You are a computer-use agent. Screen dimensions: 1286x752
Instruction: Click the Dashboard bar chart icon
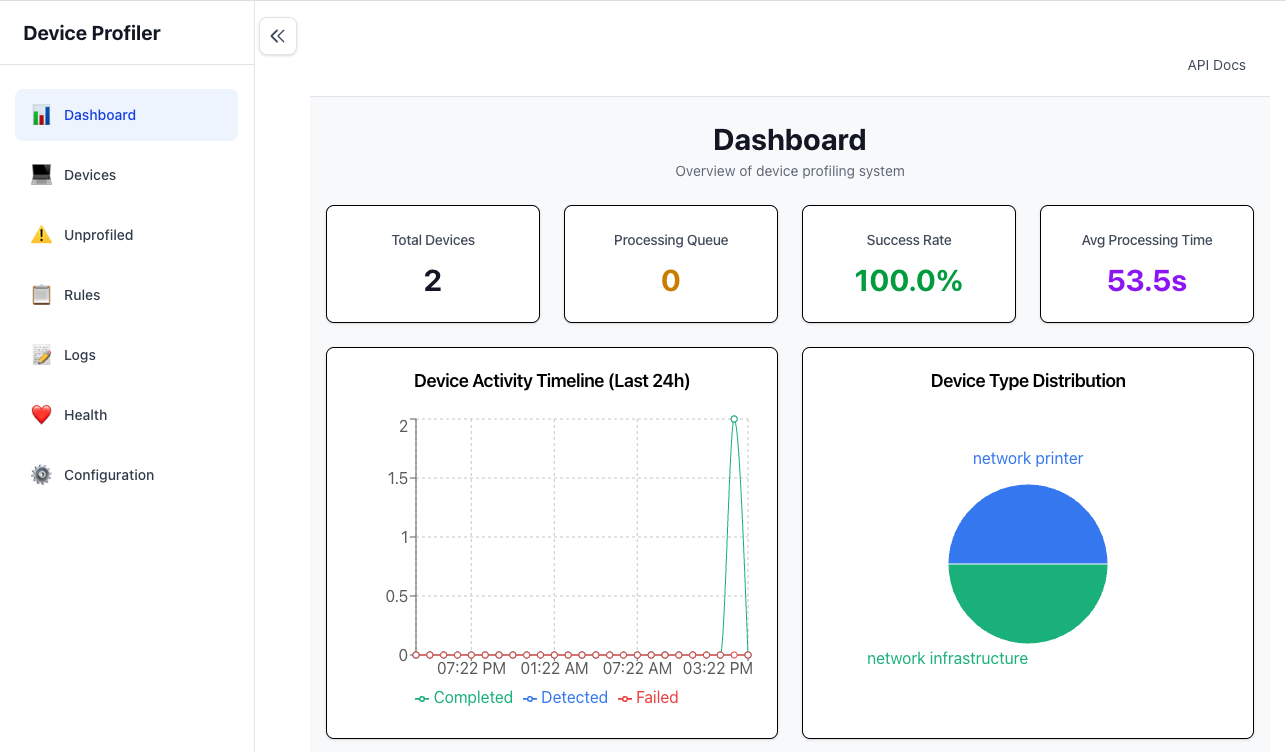tap(41, 114)
